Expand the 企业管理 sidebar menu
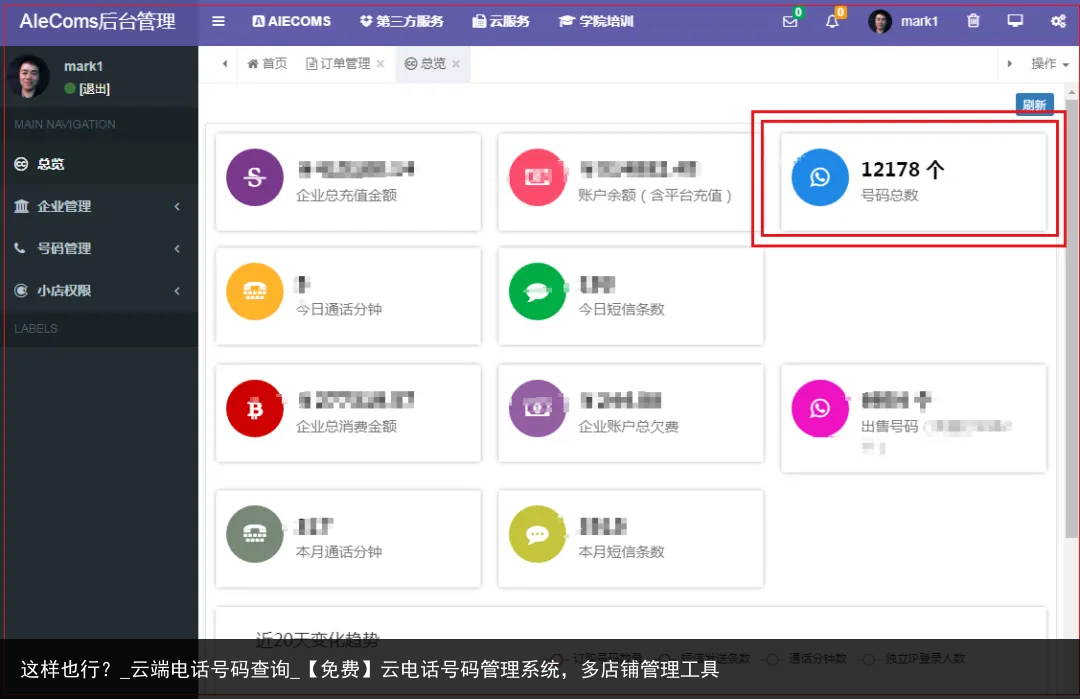Image resolution: width=1080 pixels, height=699 pixels. 99,207
